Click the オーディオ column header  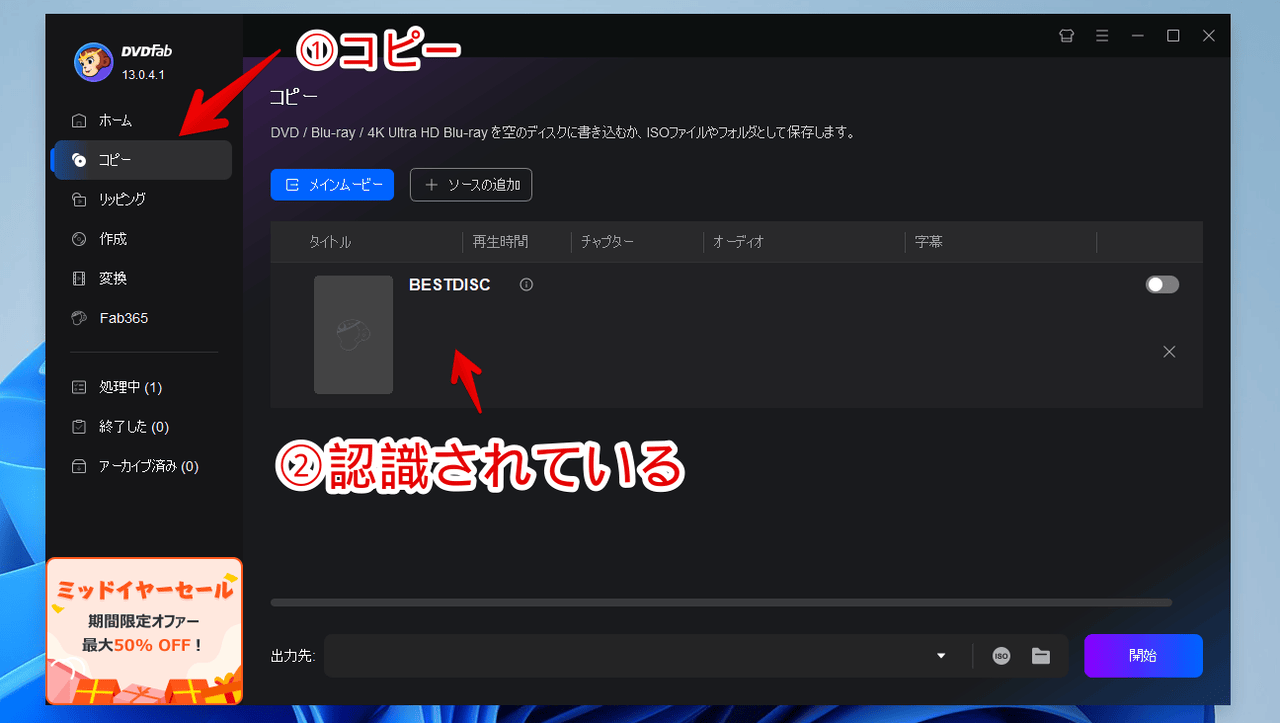point(738,242)
